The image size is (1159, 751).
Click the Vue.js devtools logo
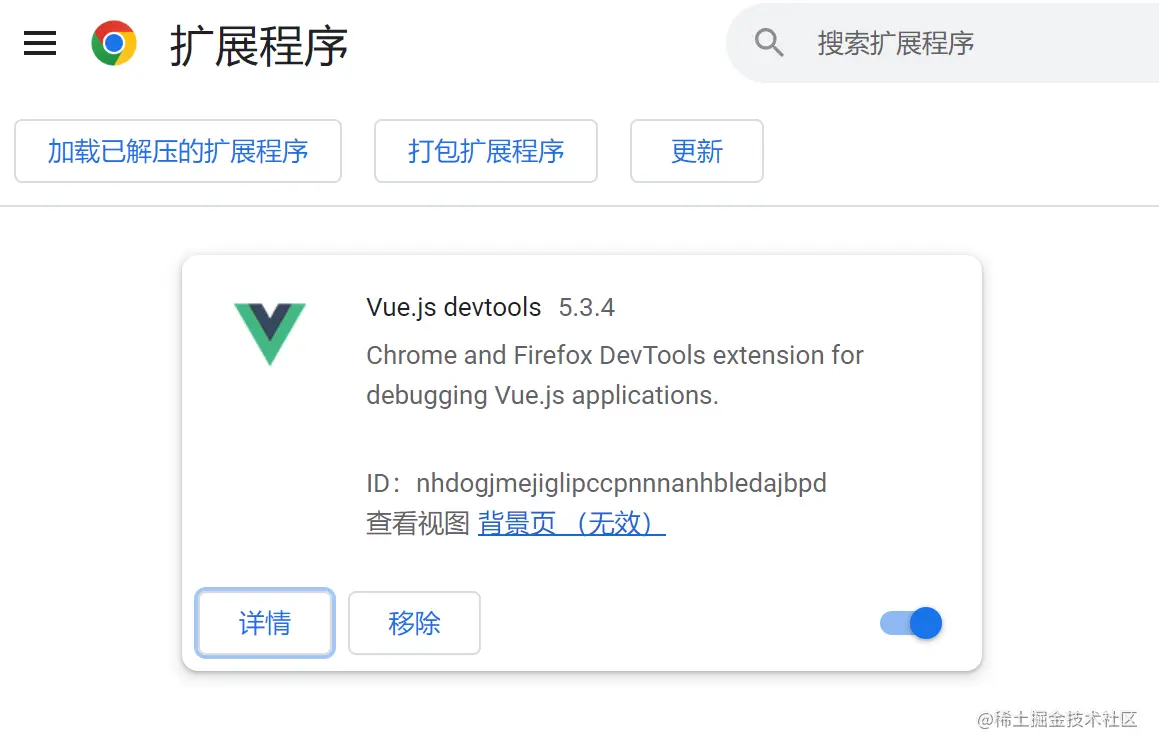coord(270,332)
